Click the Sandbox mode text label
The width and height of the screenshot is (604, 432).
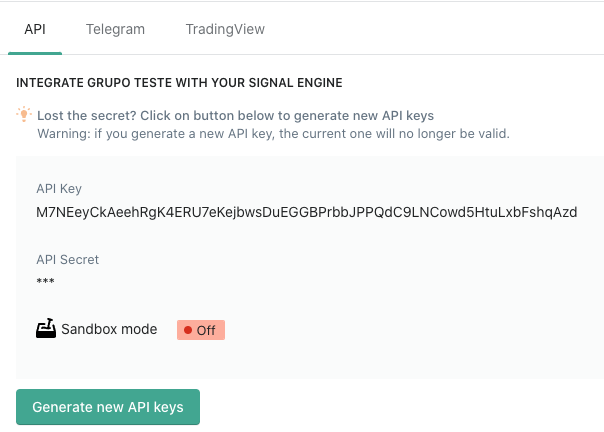coord(109,329)
